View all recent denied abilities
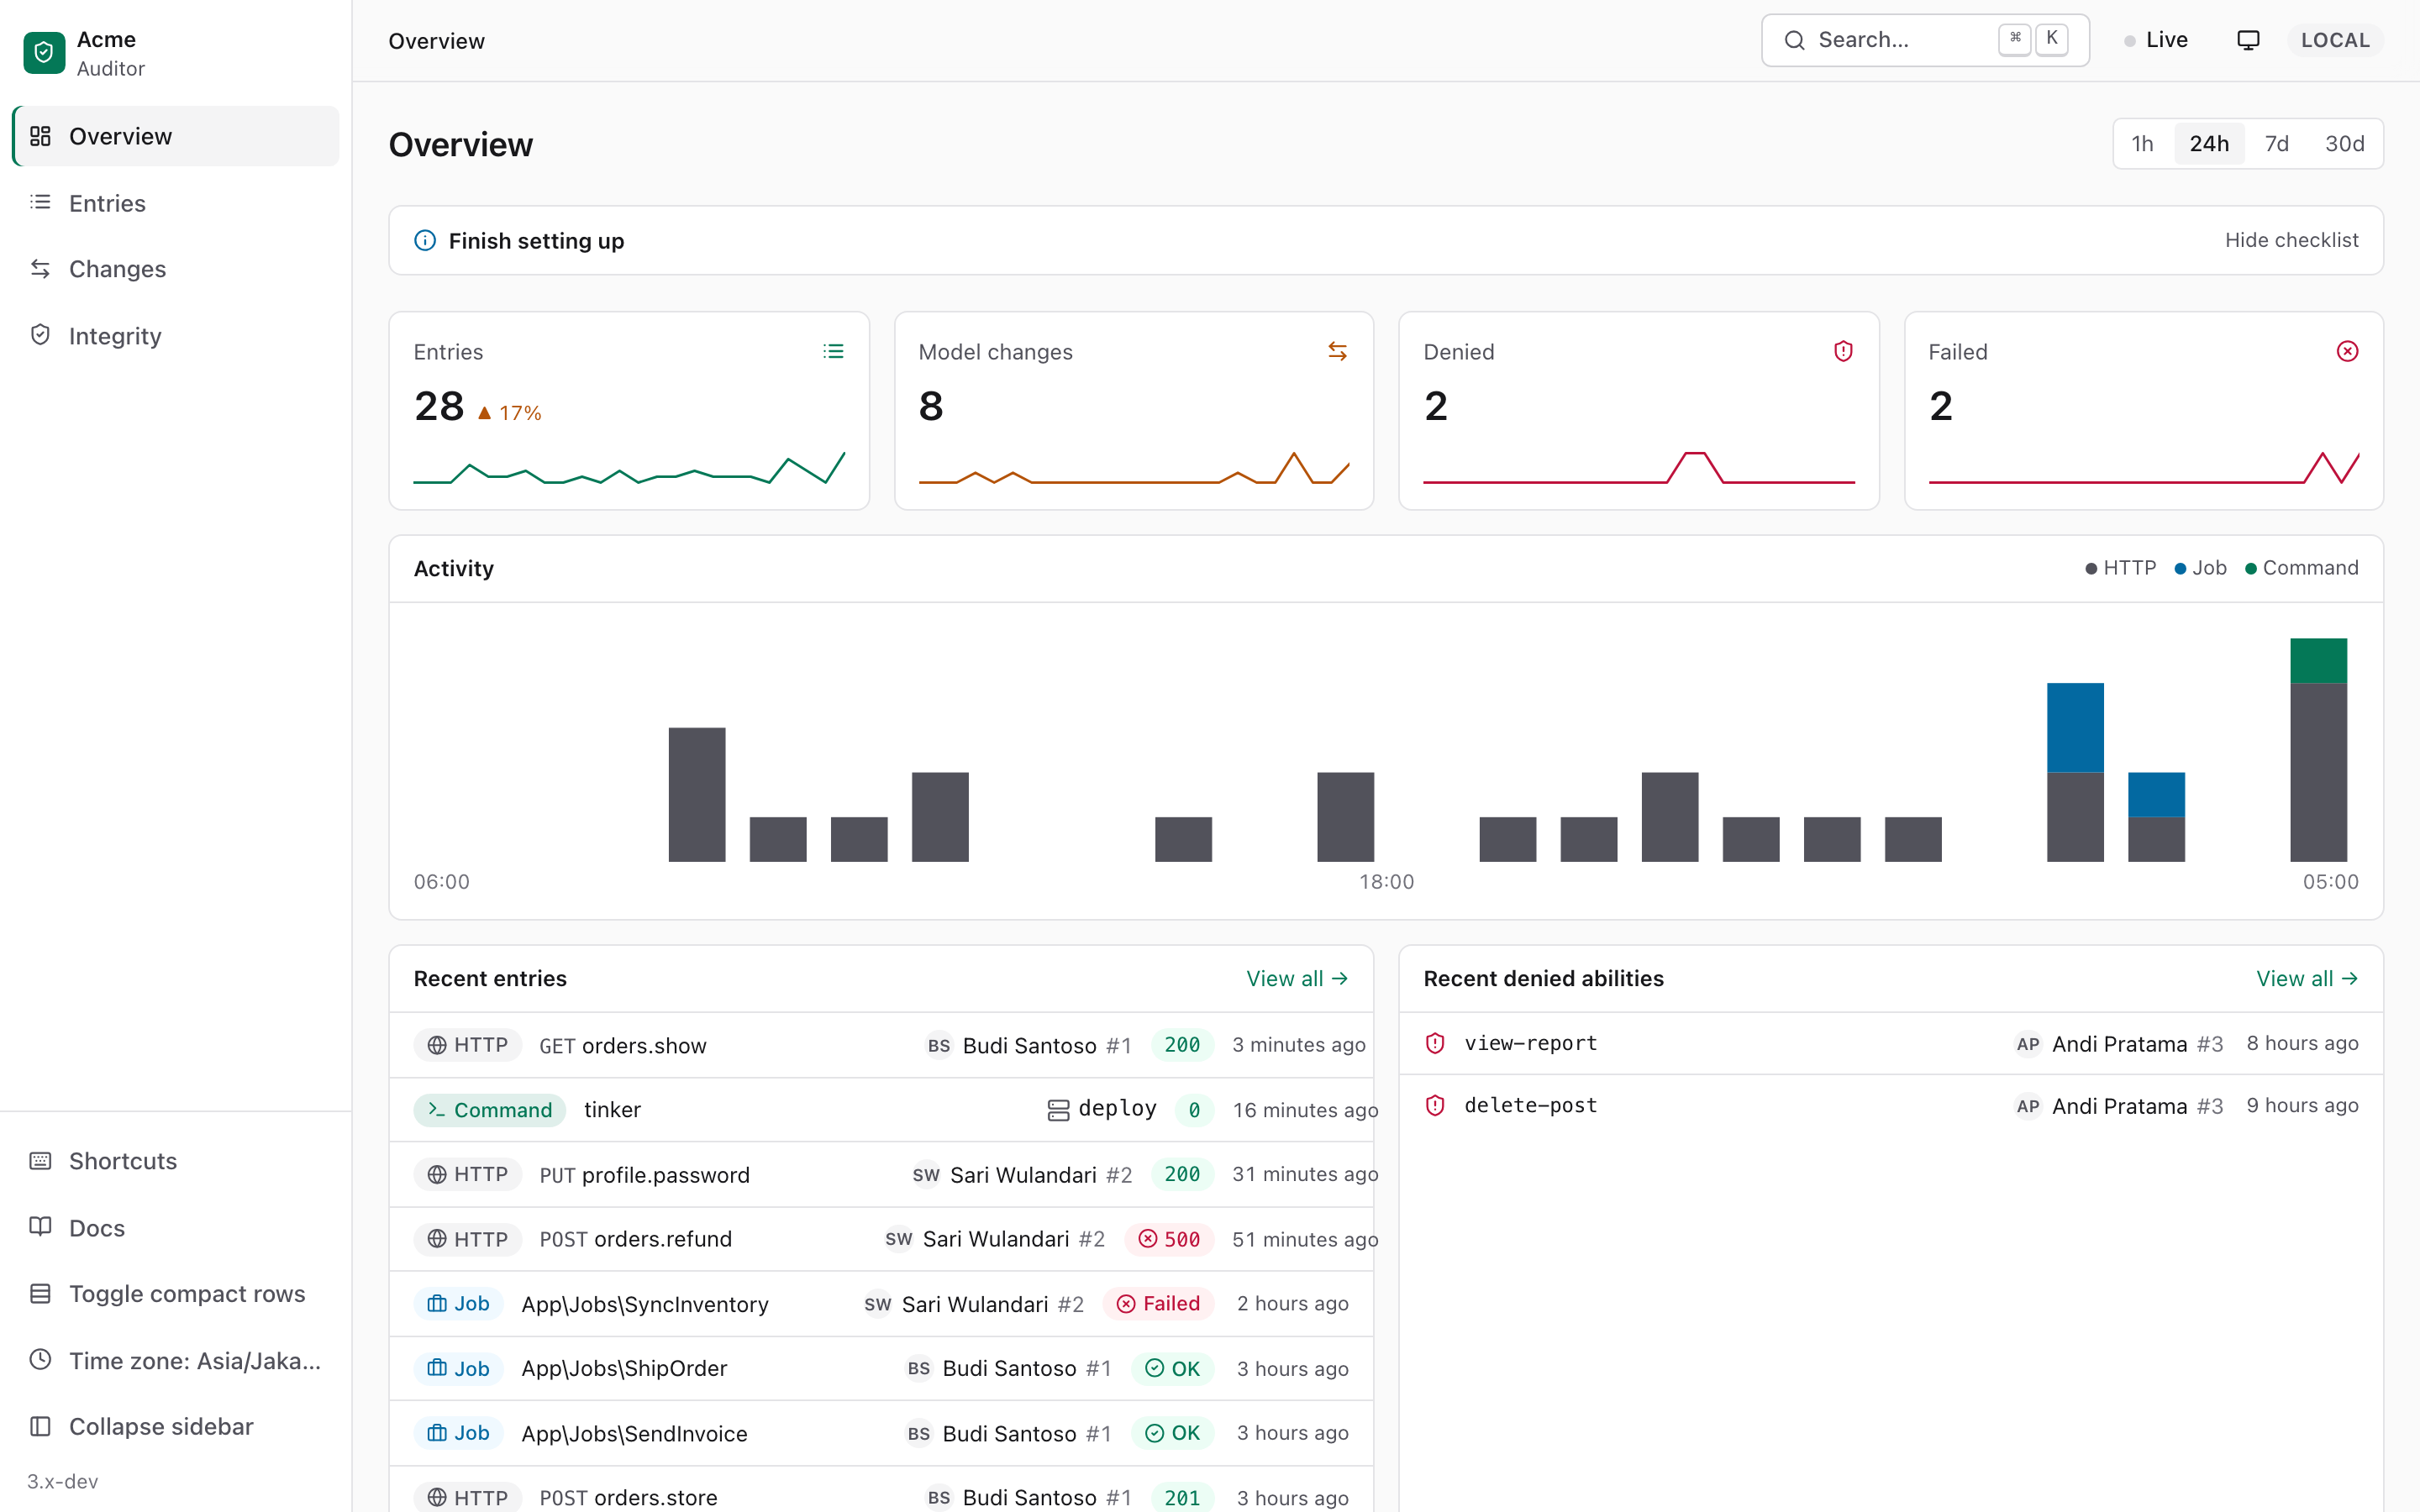This screenshot has width=2420, height=1512. coord(2307,979)
